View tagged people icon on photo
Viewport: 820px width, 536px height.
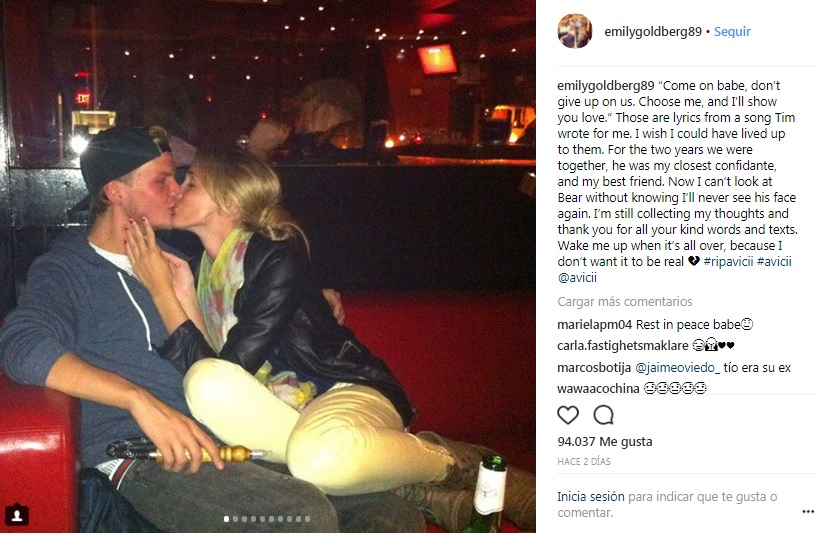(17, 515)
